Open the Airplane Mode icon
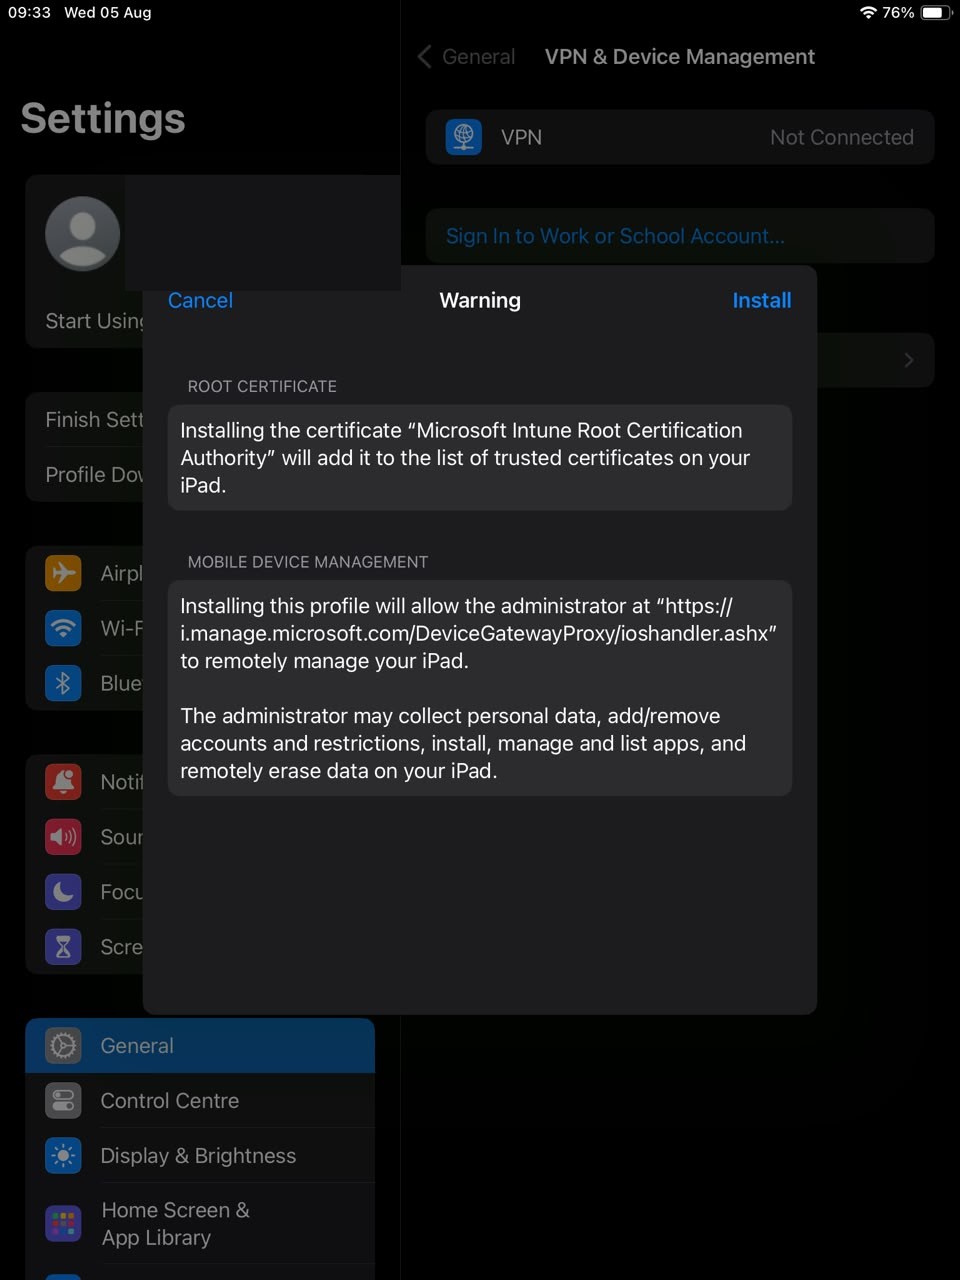Screen dimensions: 960x1280 (x=63, y=573)
